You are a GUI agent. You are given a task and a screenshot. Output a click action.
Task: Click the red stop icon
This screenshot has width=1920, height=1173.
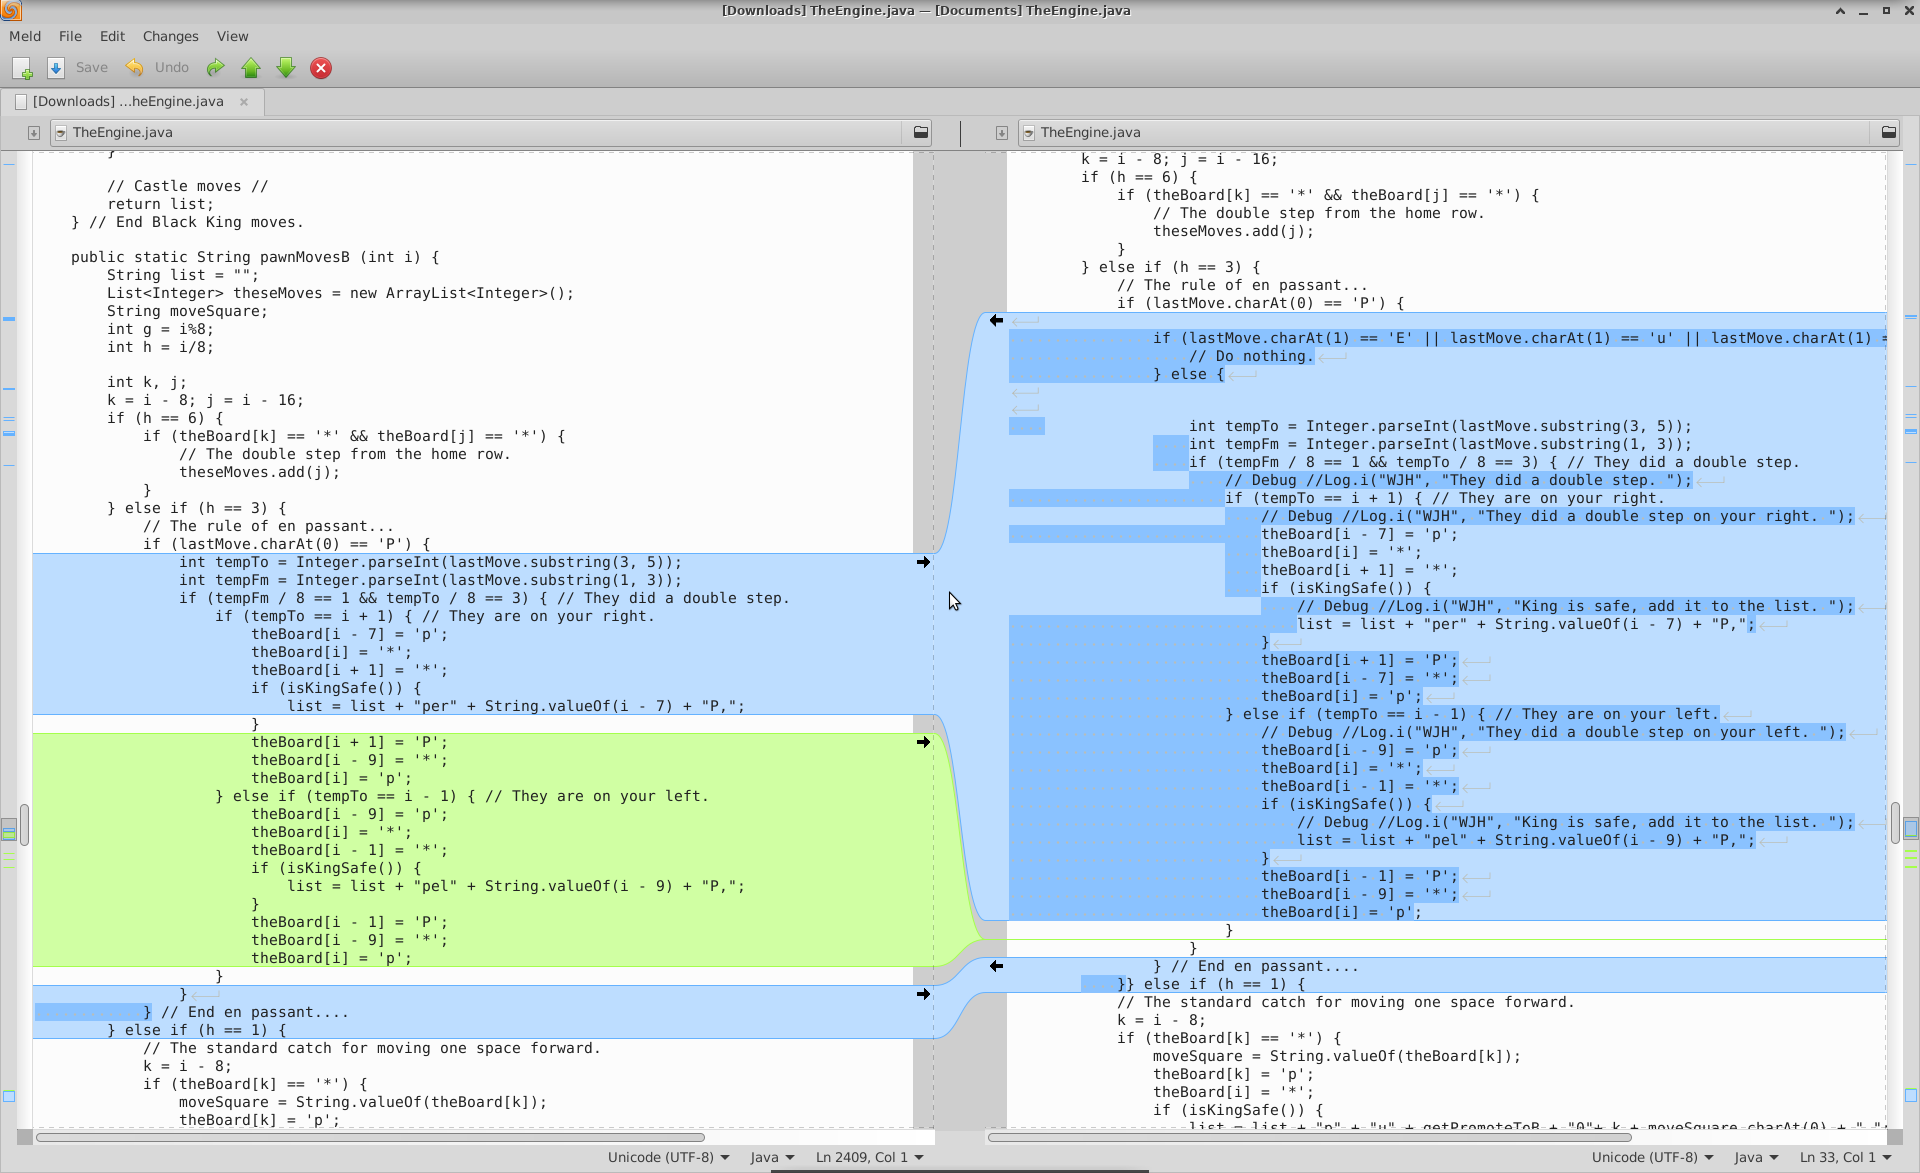(321, 68)
